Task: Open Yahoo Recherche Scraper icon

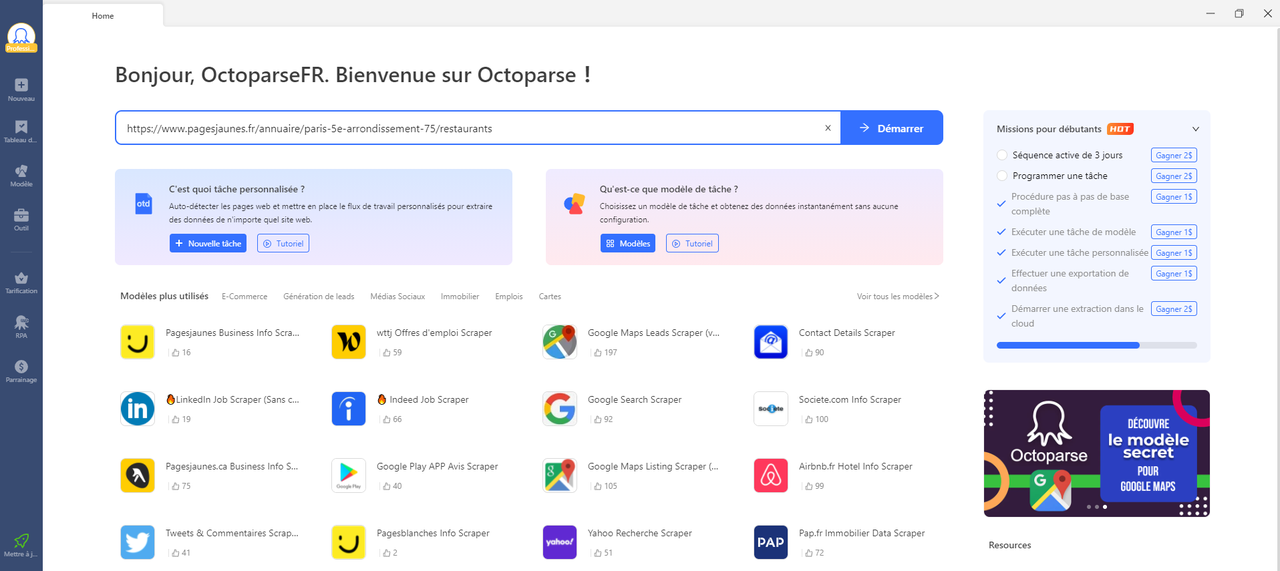Action: [x=560, y=542]
